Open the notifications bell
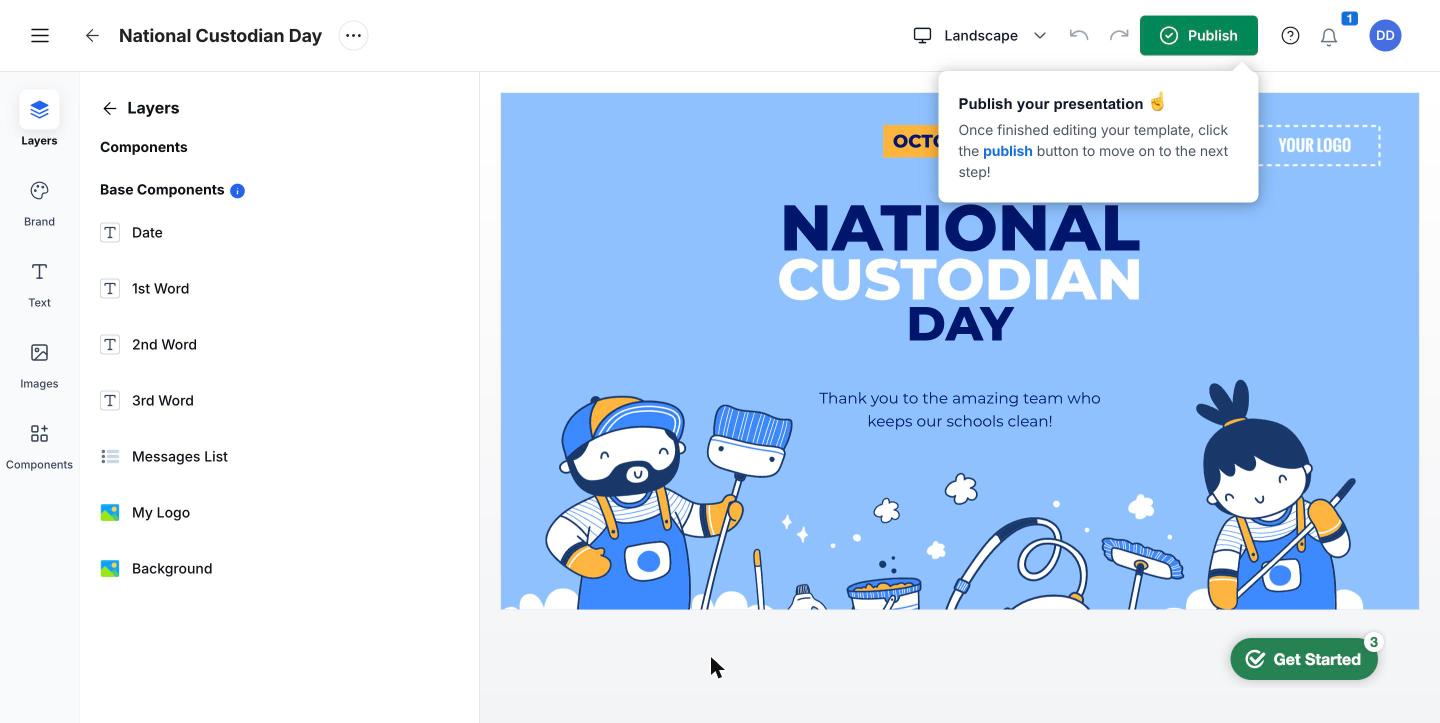Viewport: 1440px width, 723px height. click(1329, 37)
